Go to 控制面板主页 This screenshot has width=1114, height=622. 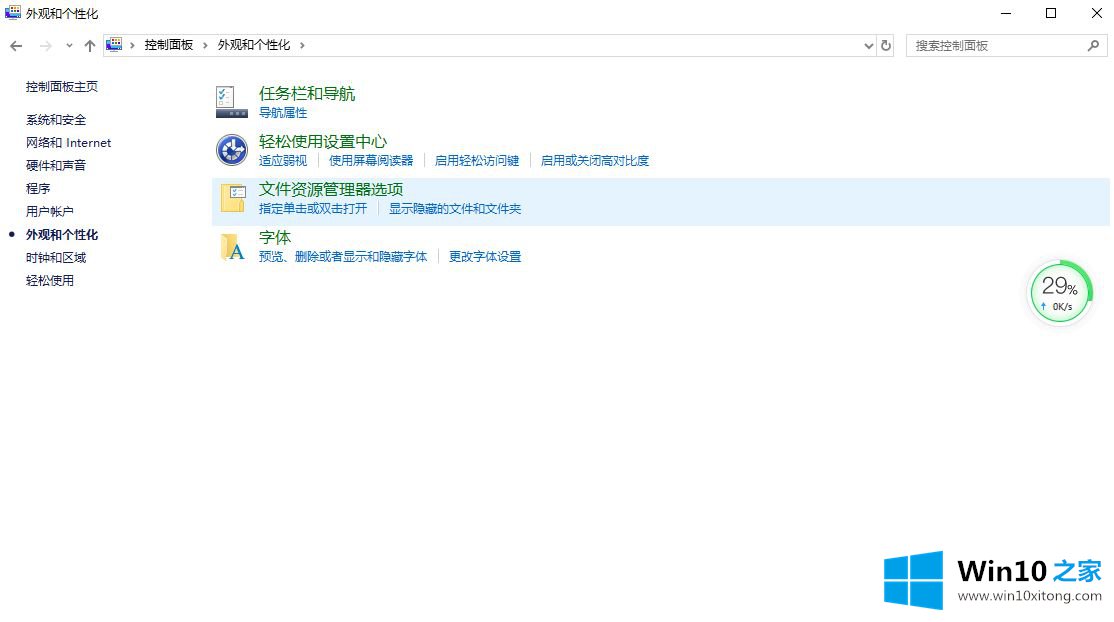coord(62,87)
